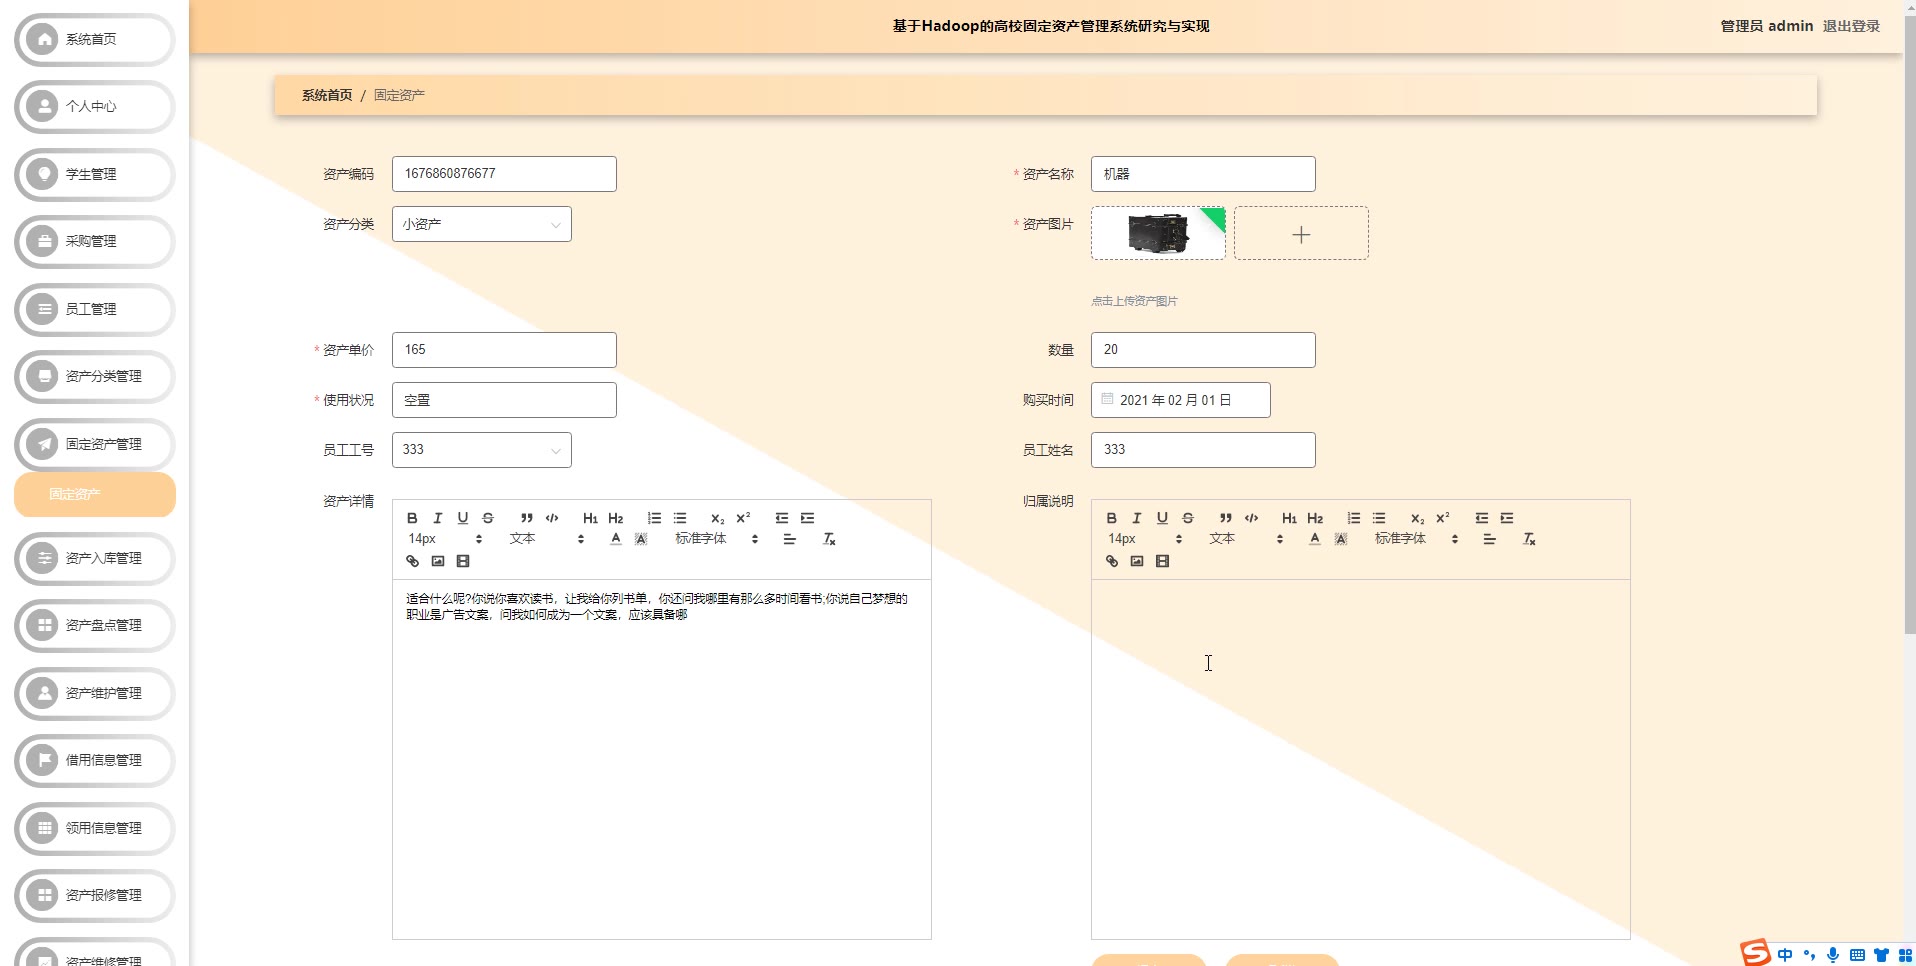Toggle italic in 归属说明 editor
This screenshot has width=1916, height=966.
(x=1136, y=518)
